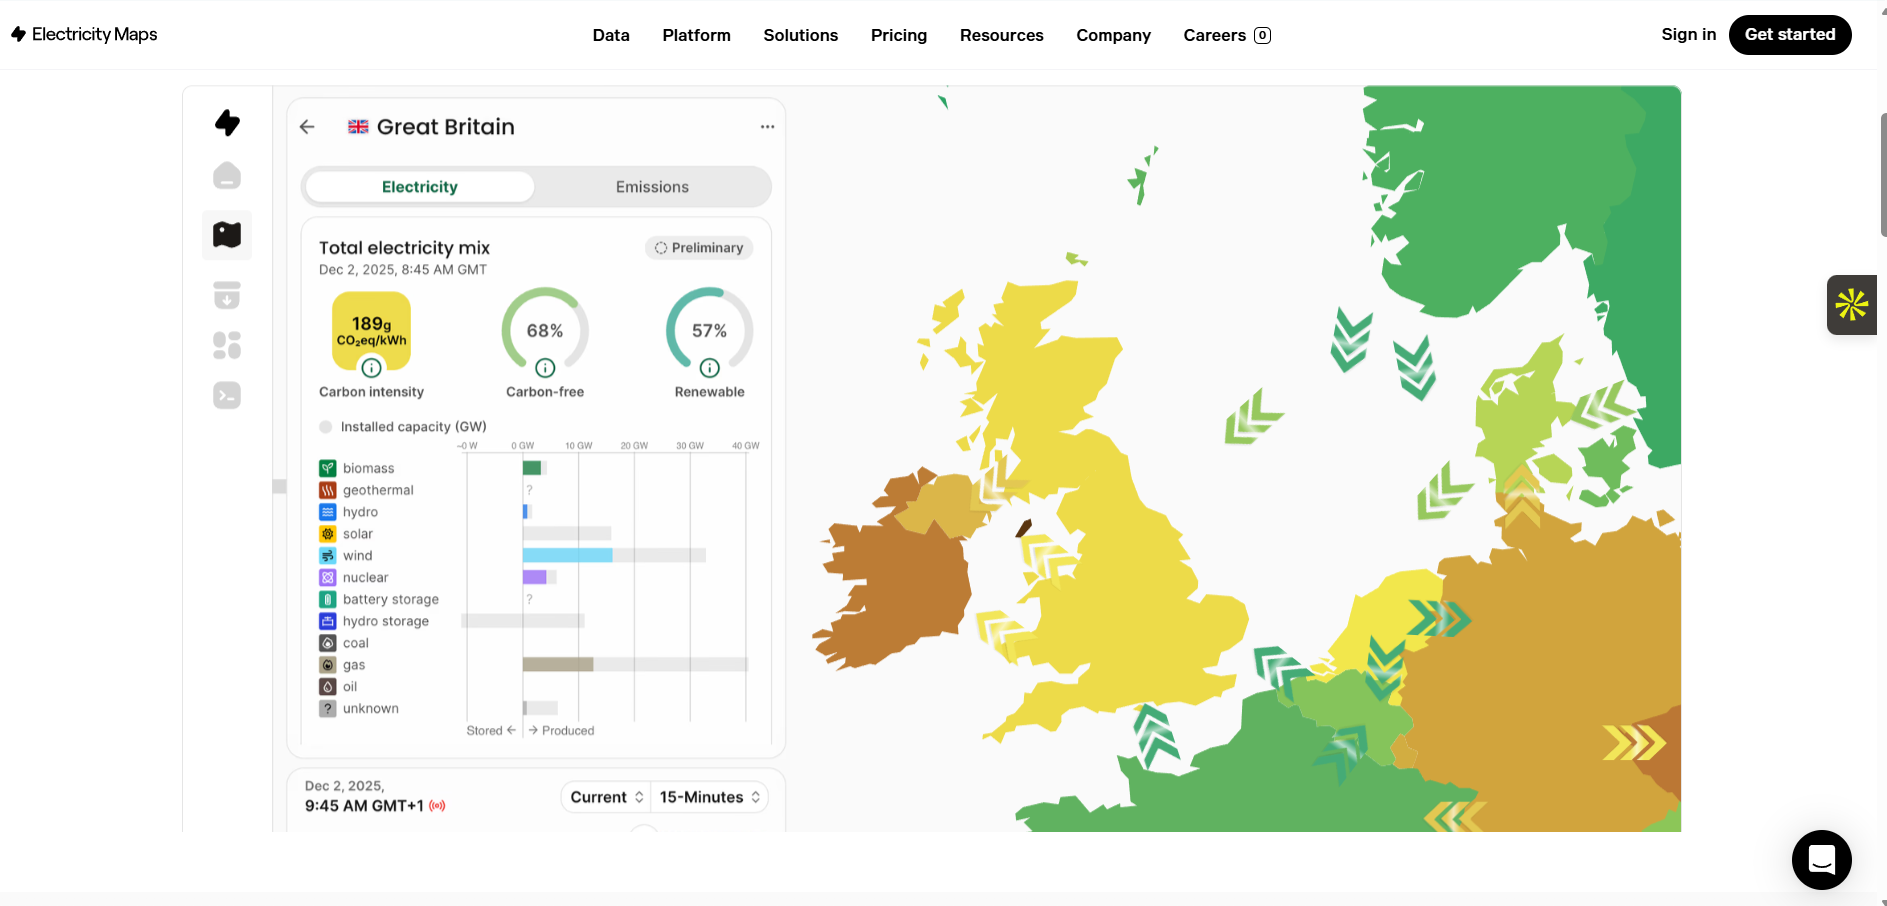Open the Current time mode dropdown
Viewport: 1887px width, 906px height.
pyautogui.click(x=605, y=796)
